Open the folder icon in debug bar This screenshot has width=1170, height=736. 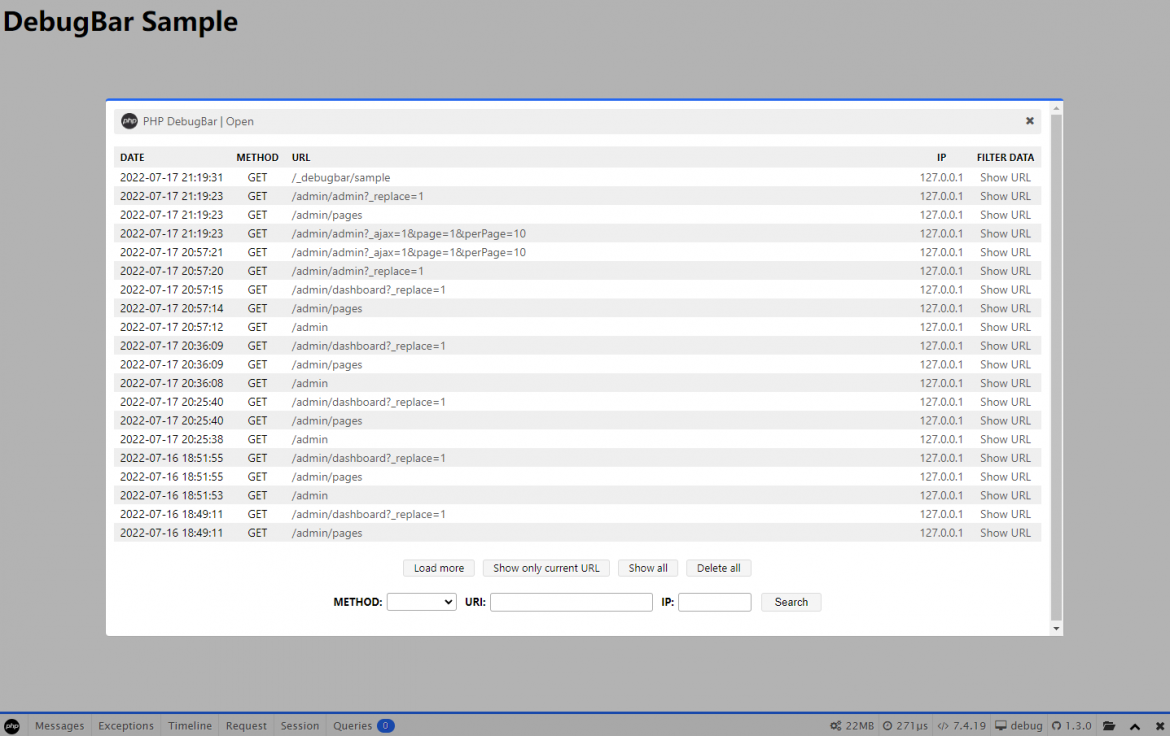point(1110,726)
